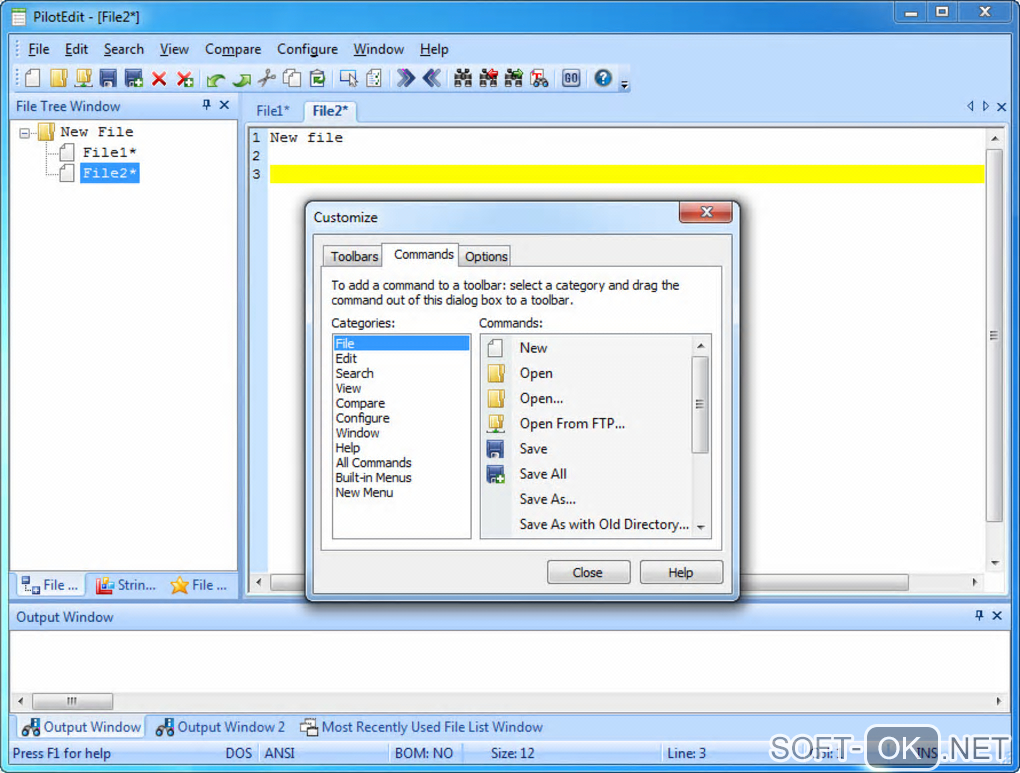
Task: Switch to the File1* editor tab
Action: click(x=273, y=111)
